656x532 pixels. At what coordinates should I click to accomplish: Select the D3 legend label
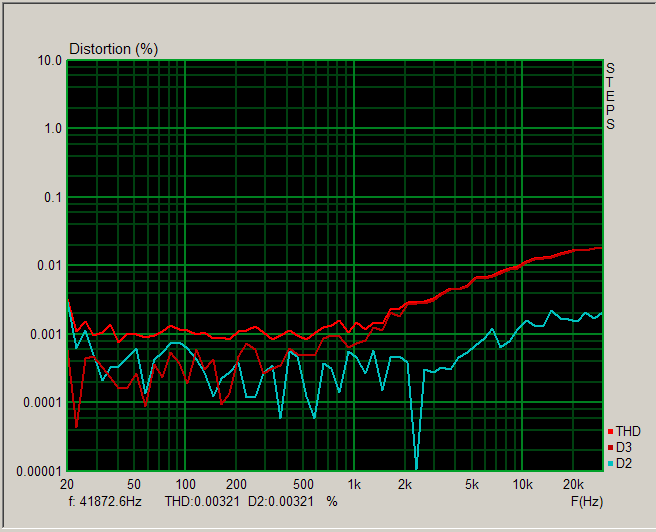pyautogui.click(x=624, y=448)
